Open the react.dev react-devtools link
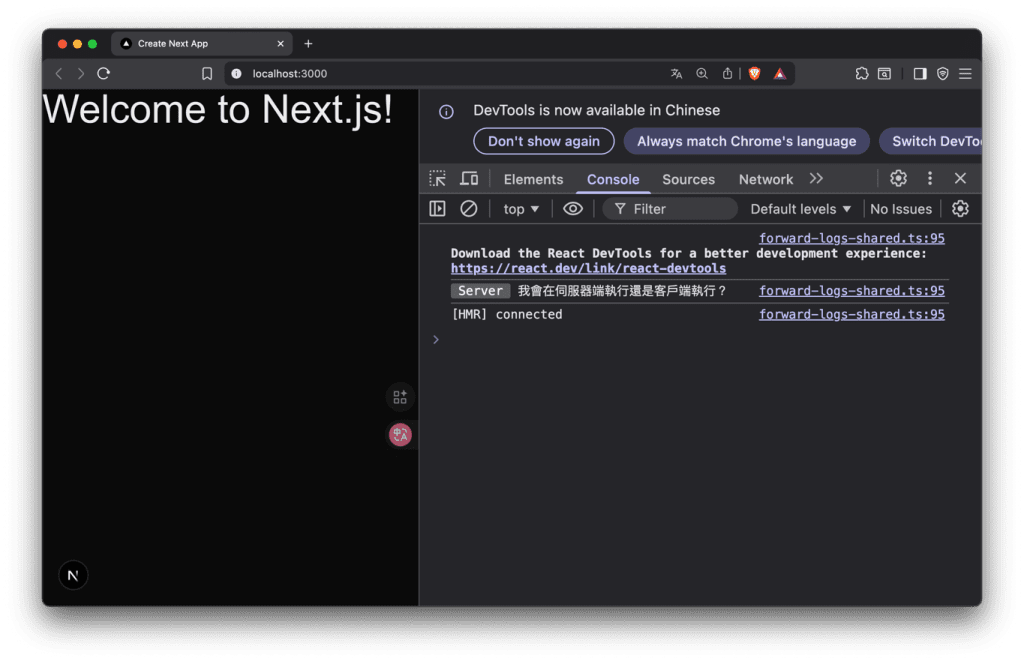Screen dimensions: 1024x662 point(588,268)
